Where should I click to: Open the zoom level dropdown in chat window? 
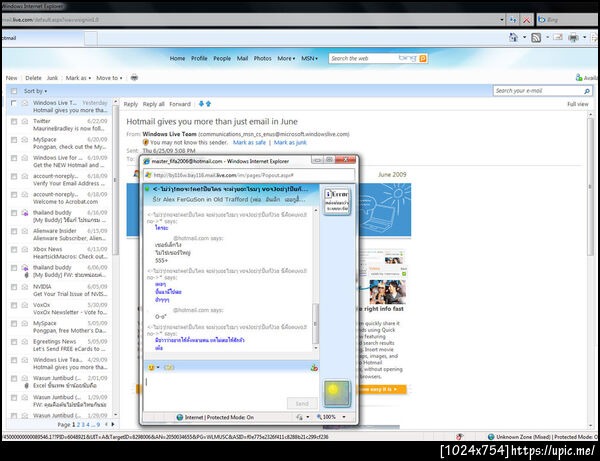(344, 417)
